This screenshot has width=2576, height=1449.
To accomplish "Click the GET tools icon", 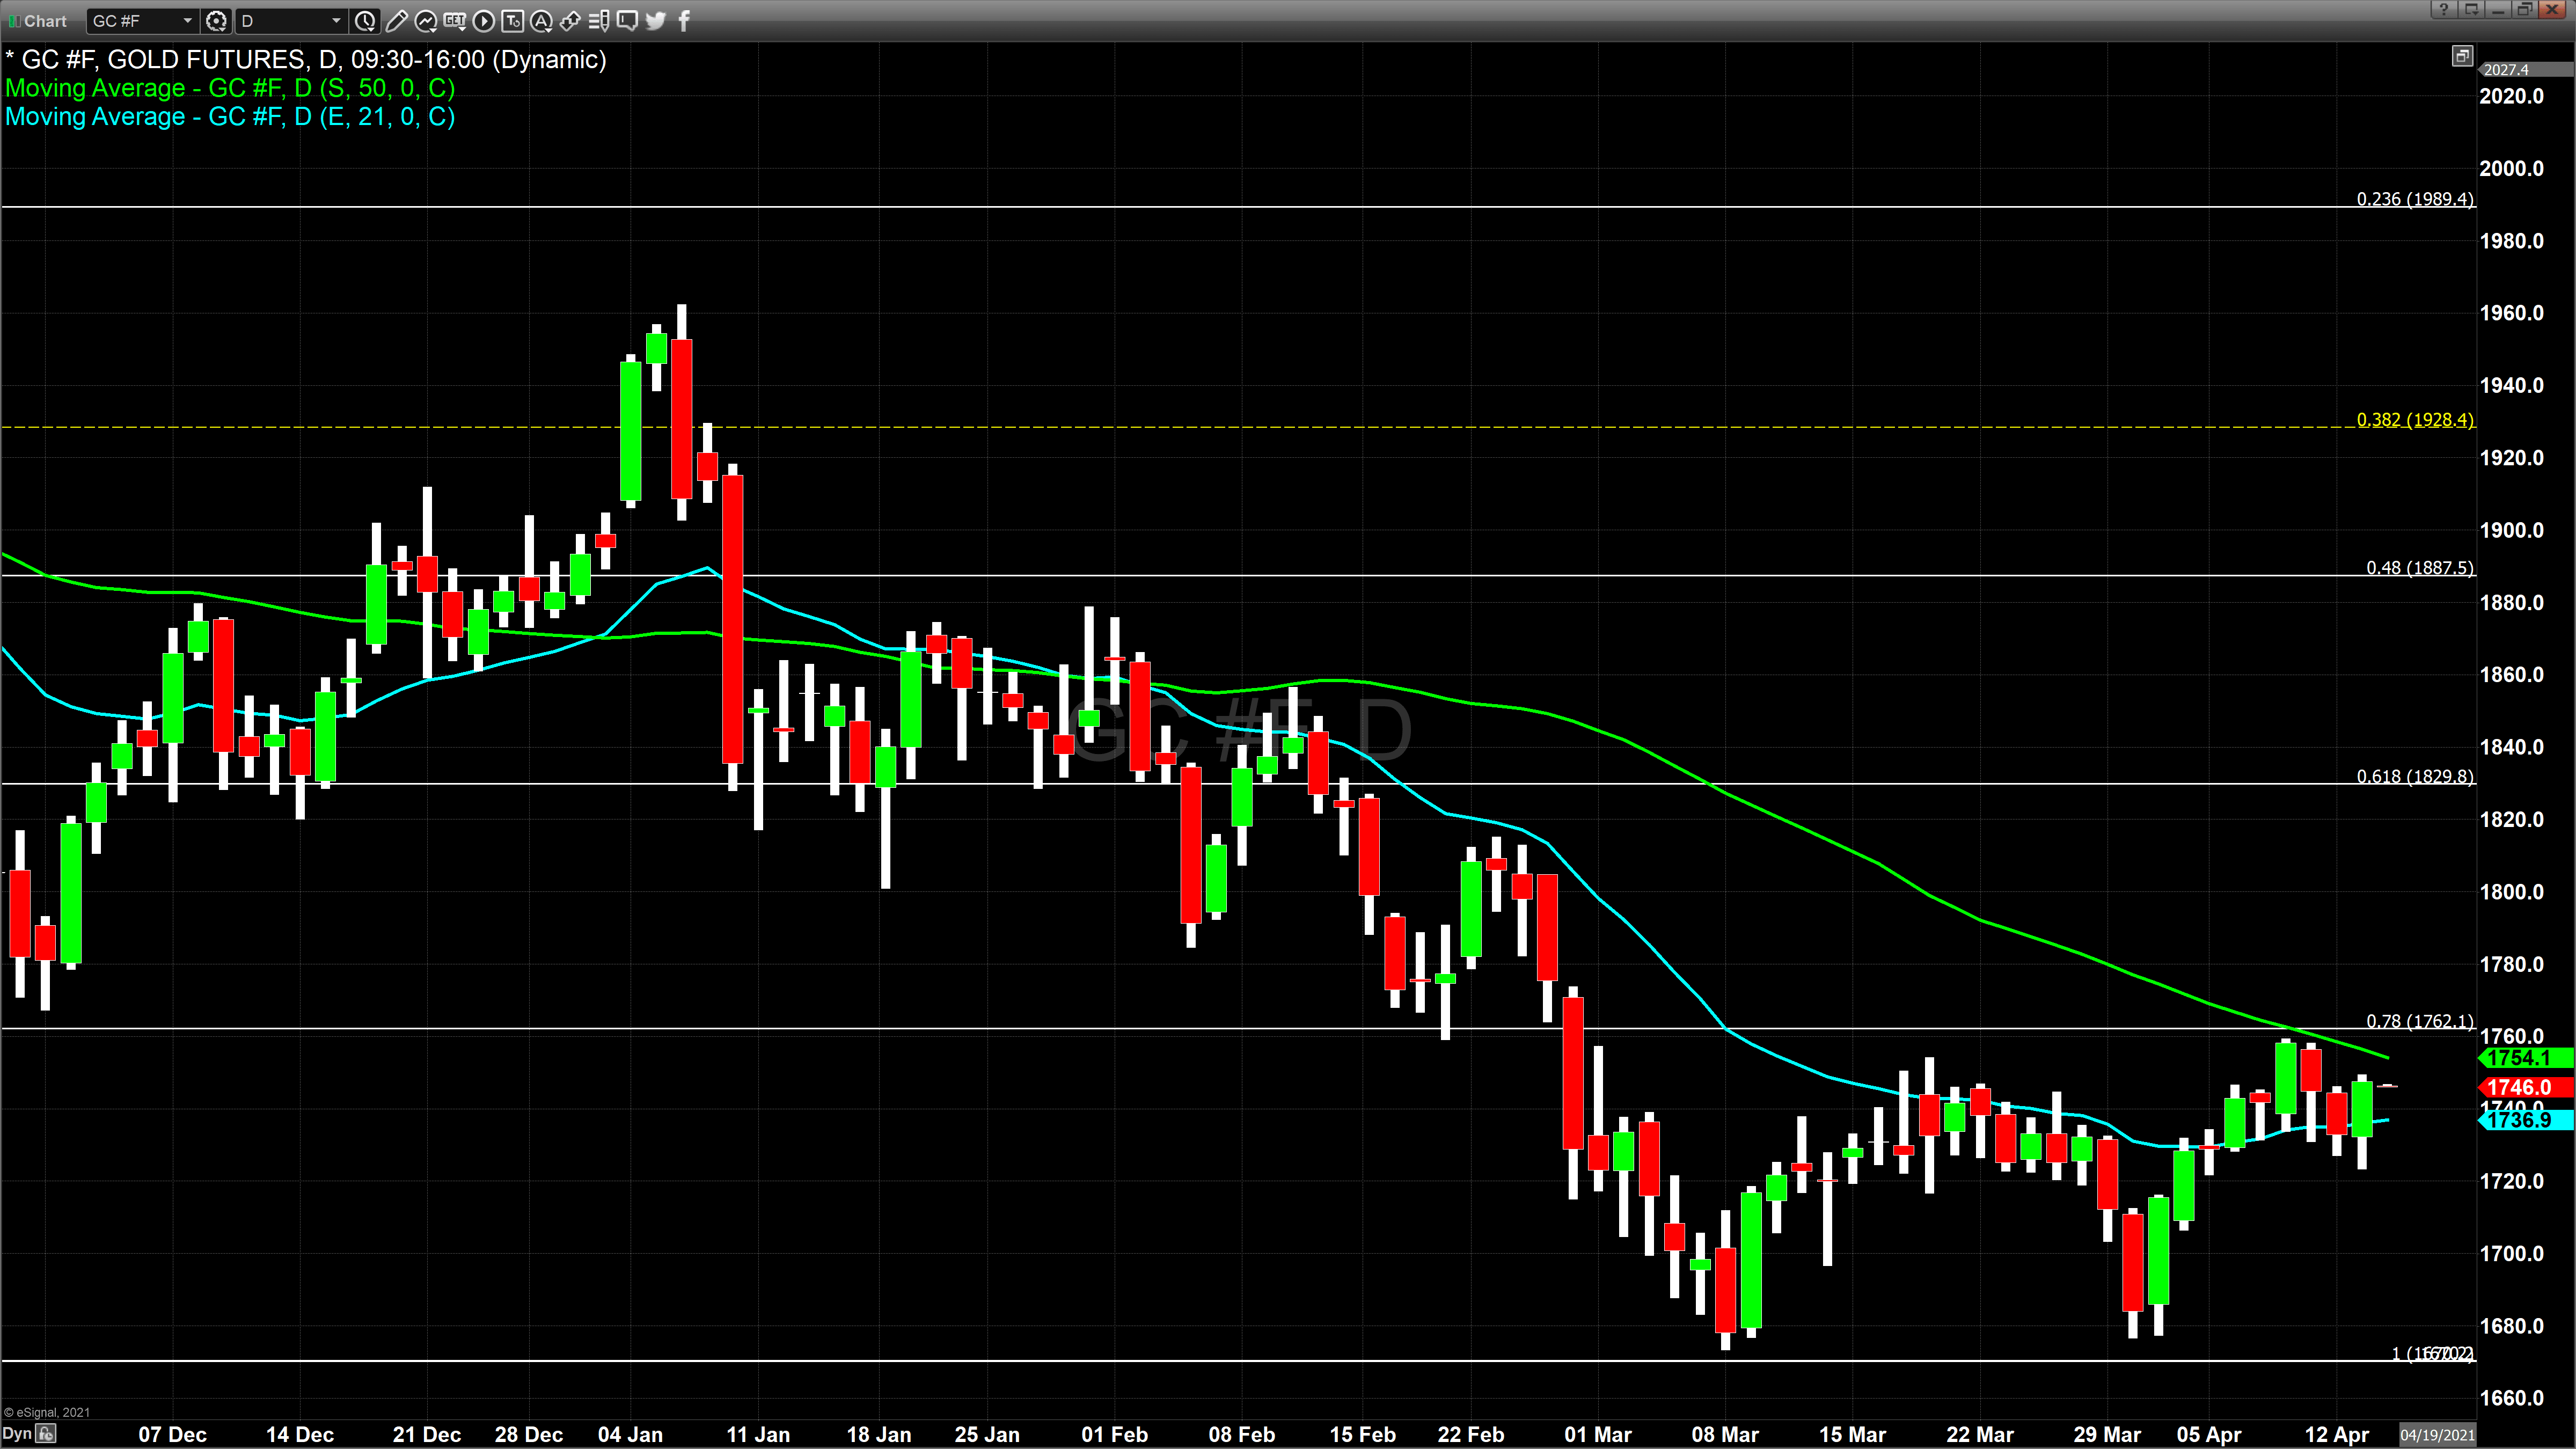I will tap(454, 20).
